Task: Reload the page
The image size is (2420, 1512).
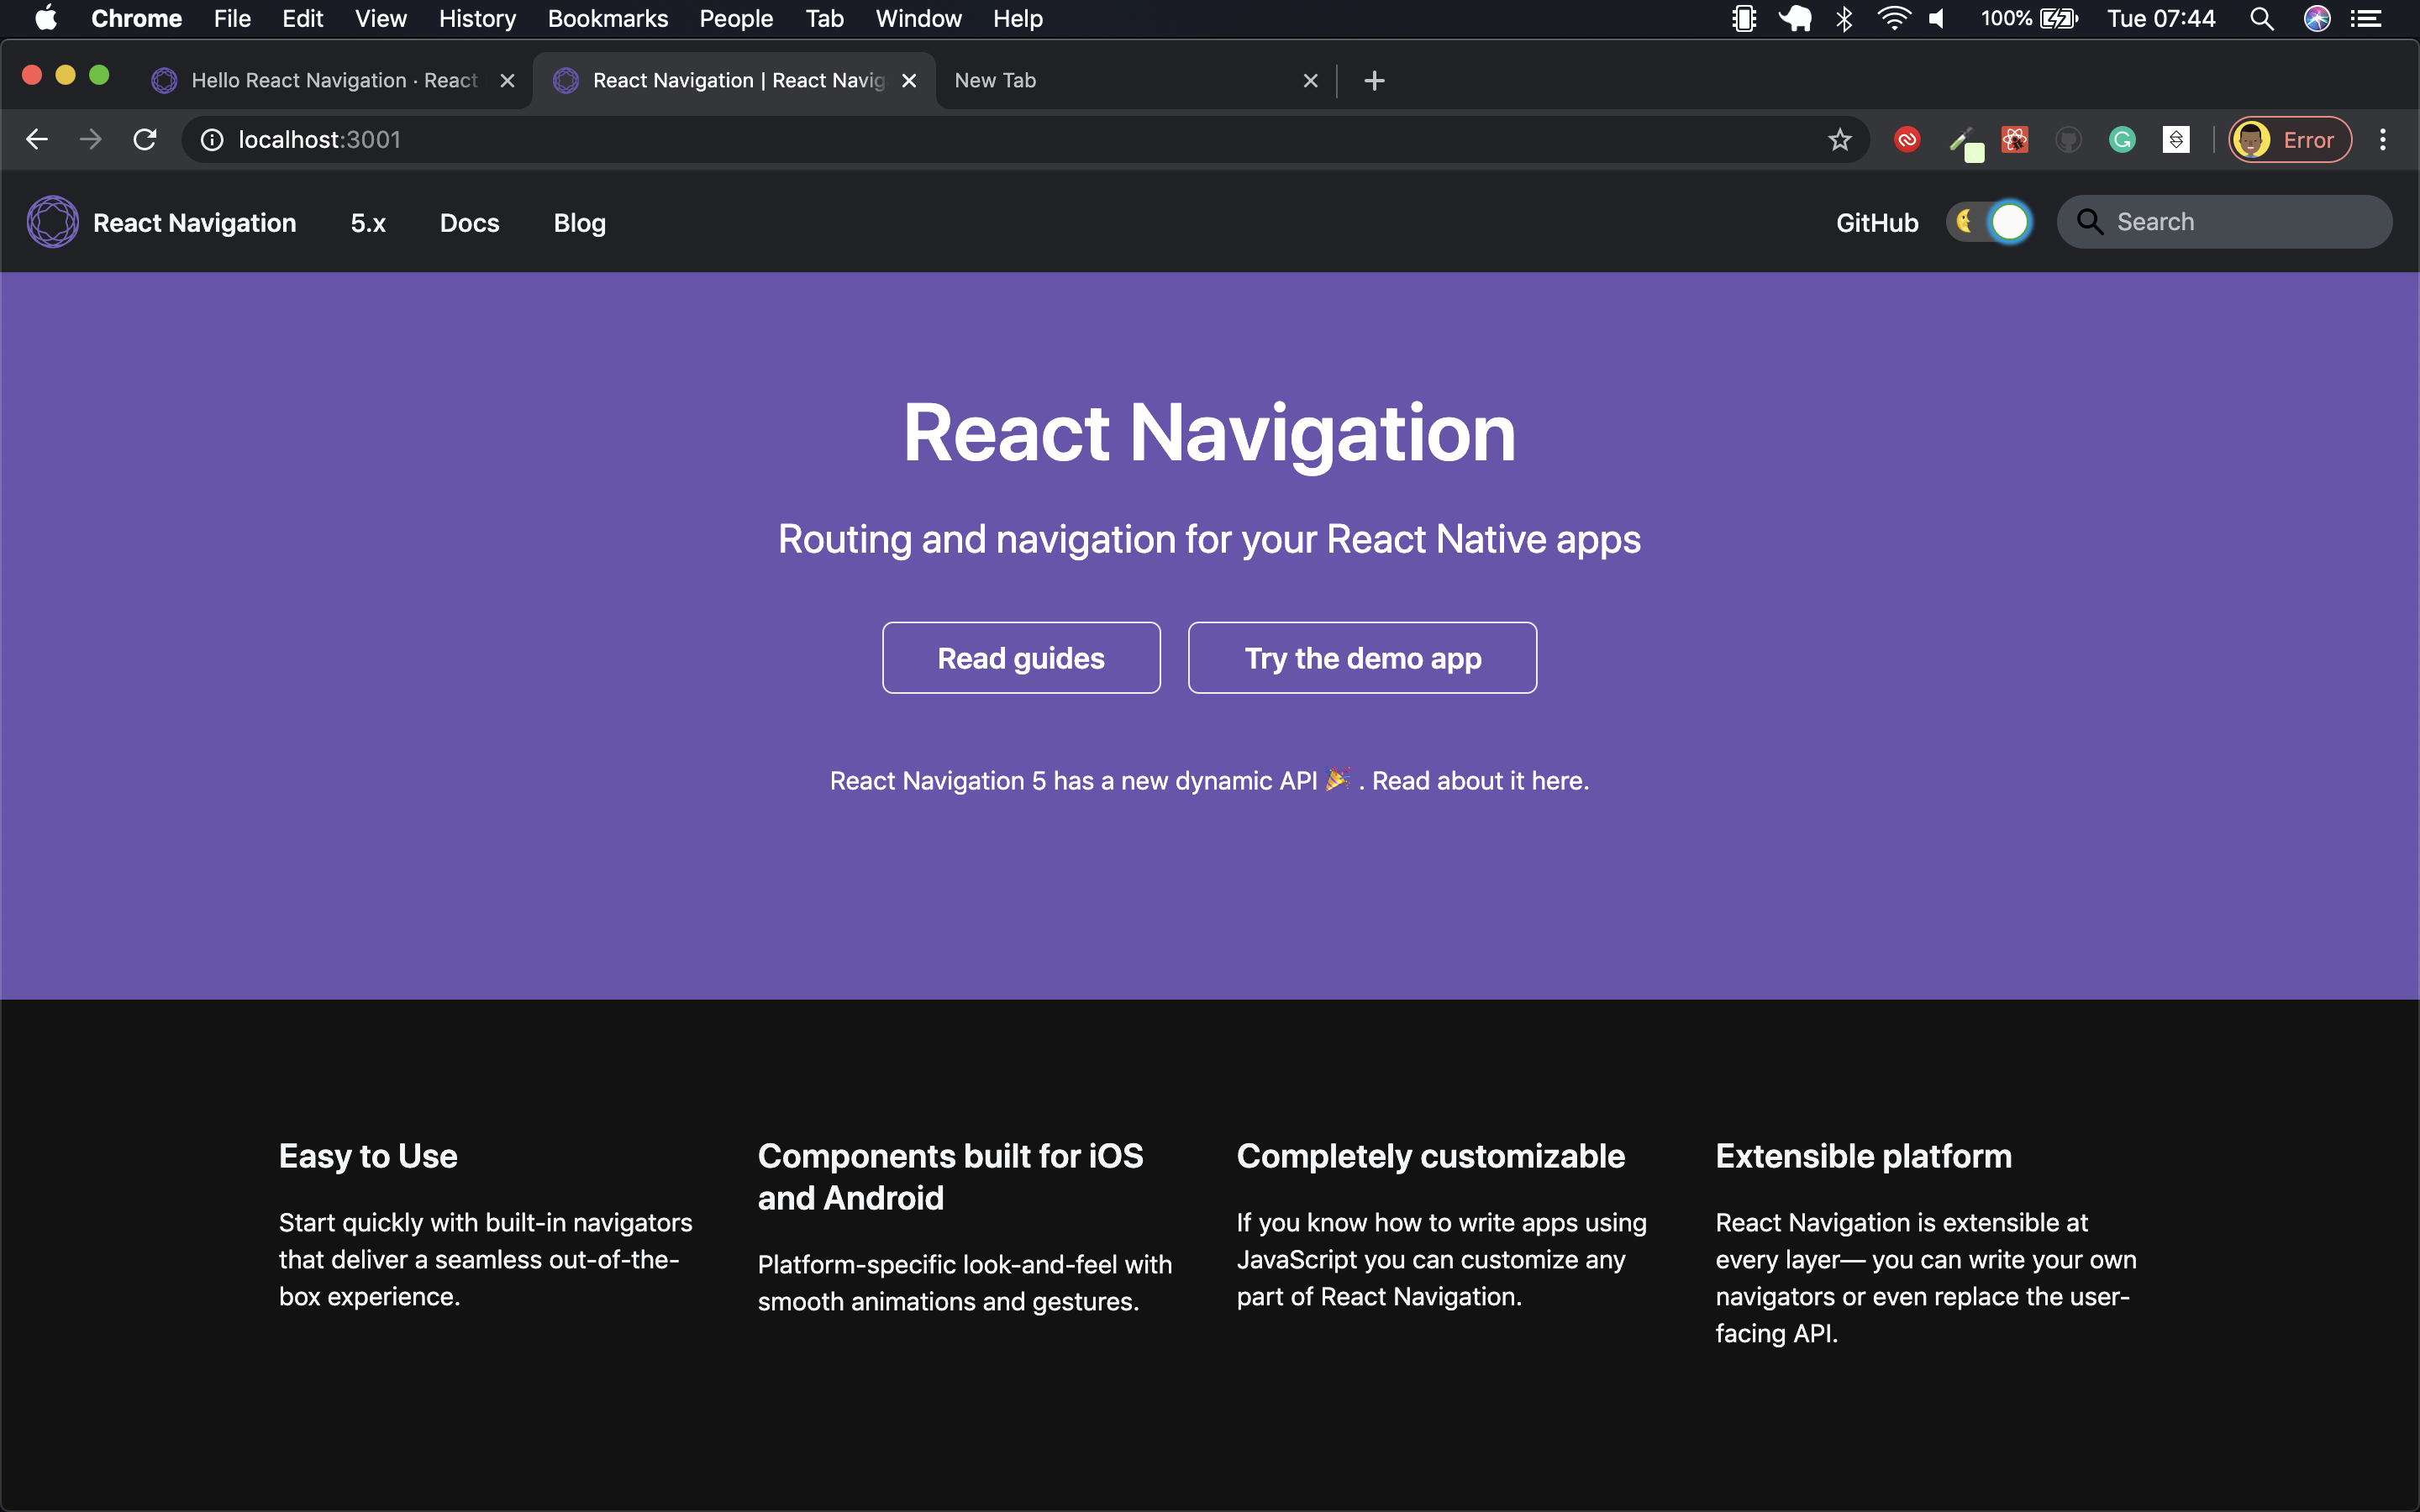Action: 145,140
